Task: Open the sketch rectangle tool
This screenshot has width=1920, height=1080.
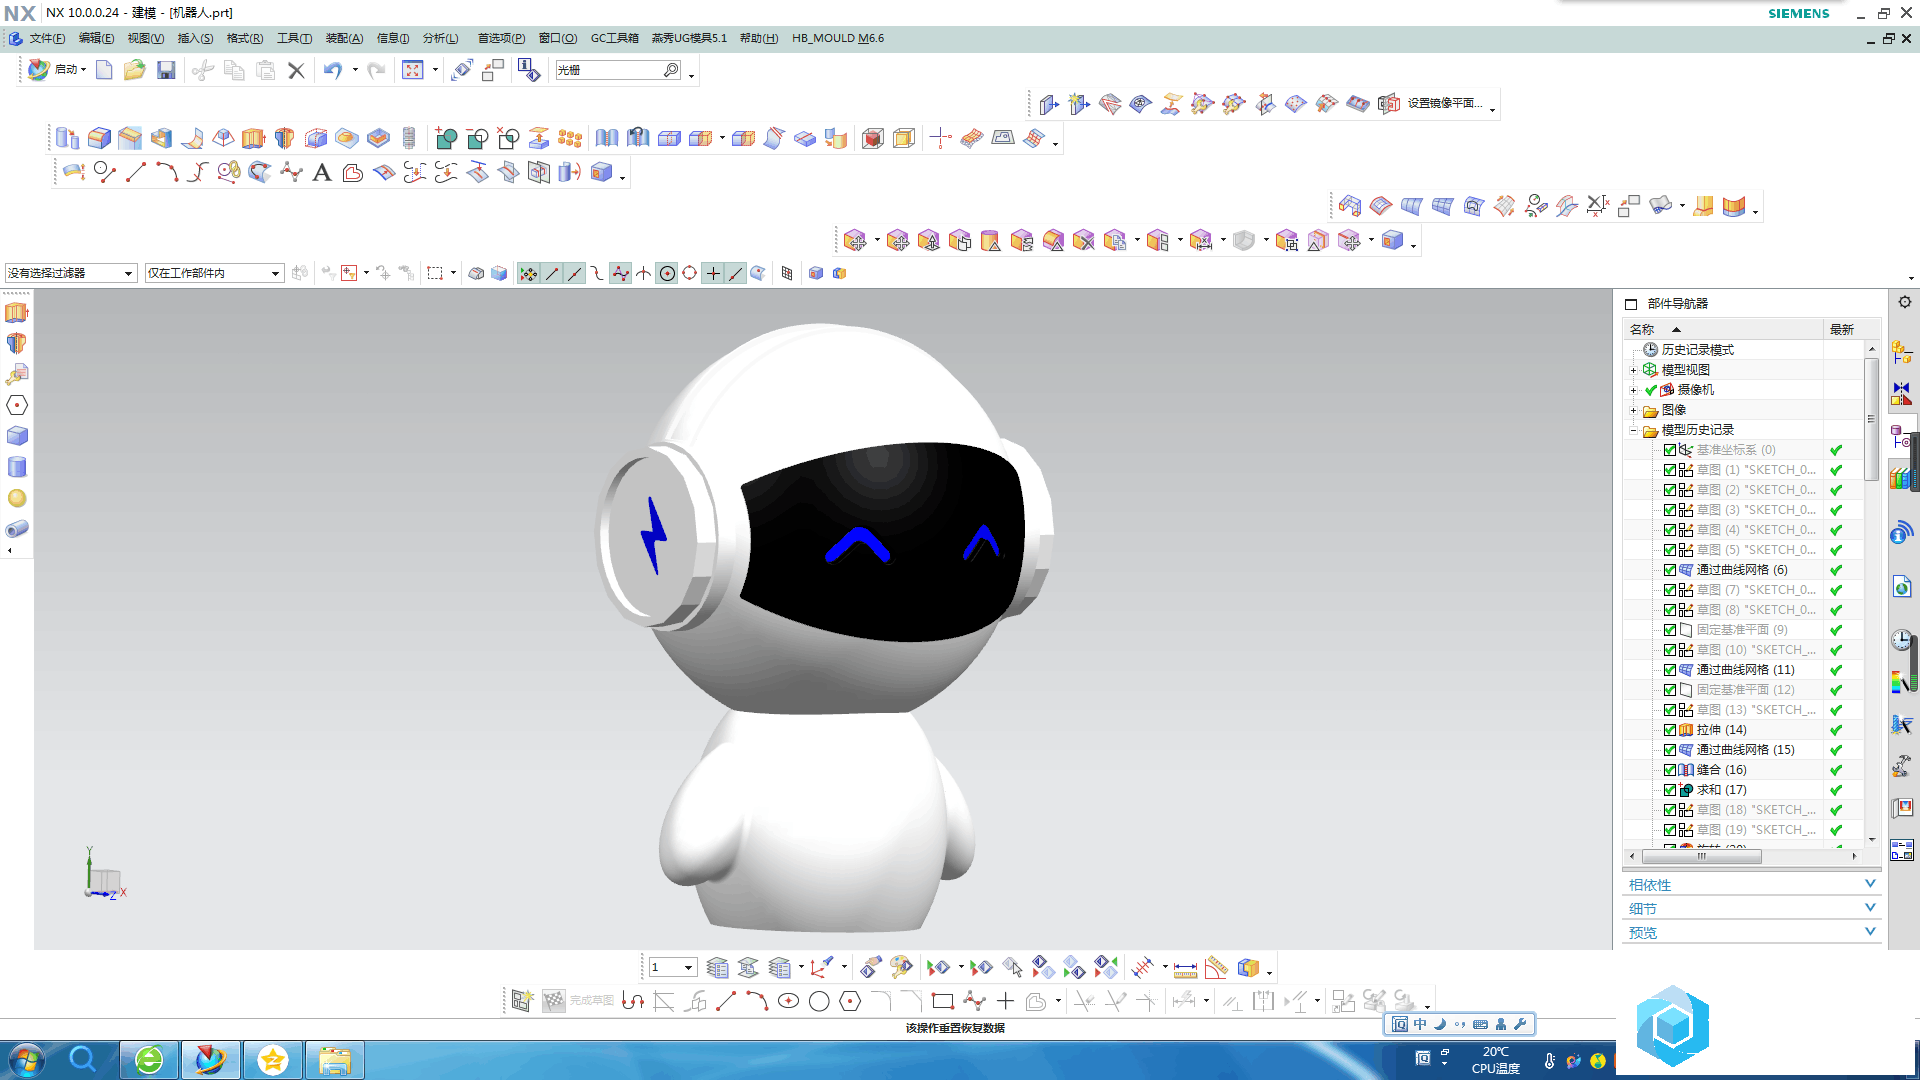Action: pos(941,1001)
